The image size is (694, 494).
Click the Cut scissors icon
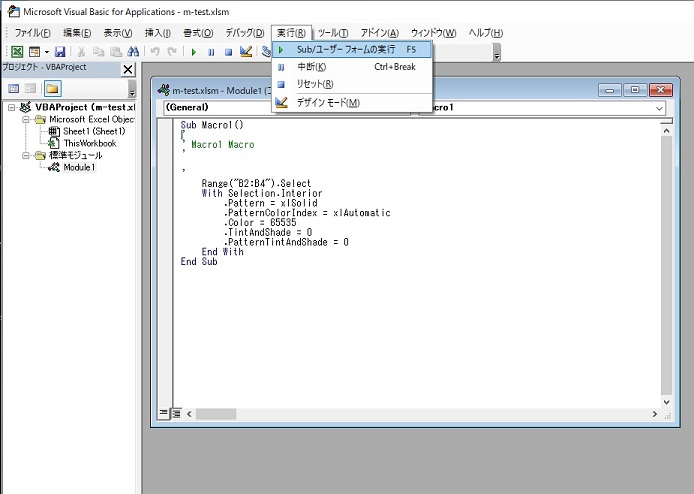point(81,52)
